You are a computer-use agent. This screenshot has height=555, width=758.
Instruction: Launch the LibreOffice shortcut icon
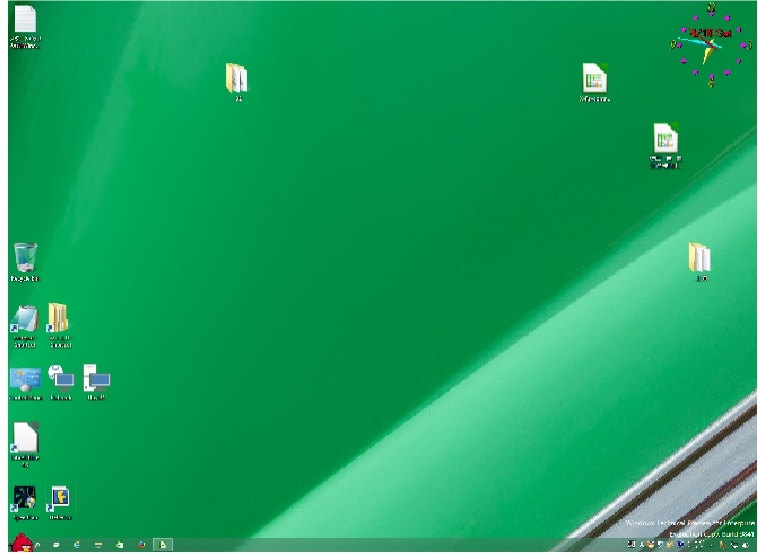pyautogui.click(x=25, y=444)
